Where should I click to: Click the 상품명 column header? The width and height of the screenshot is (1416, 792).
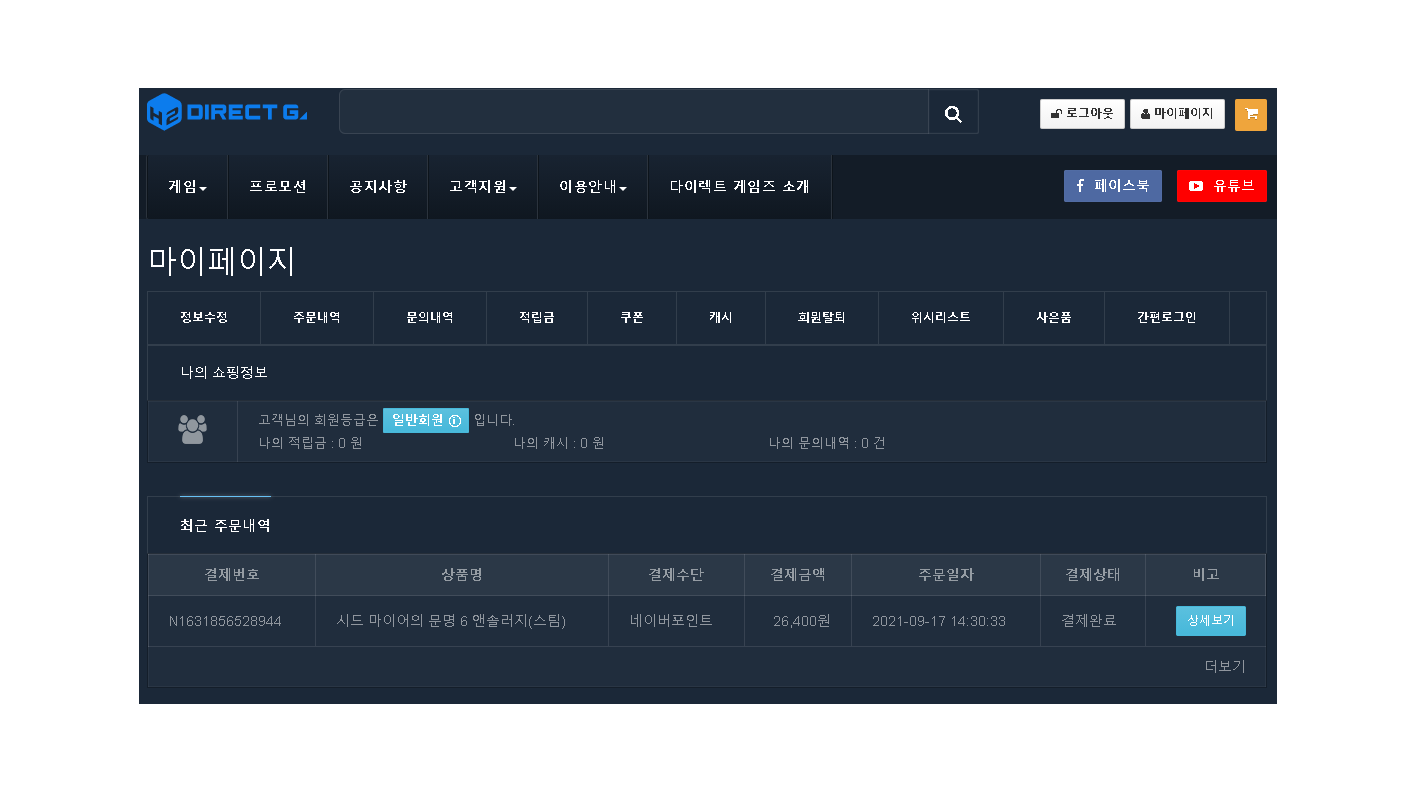(x=462, y=575)
